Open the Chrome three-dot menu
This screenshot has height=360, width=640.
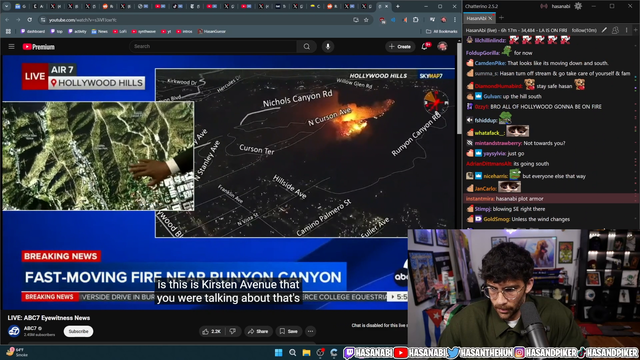pos(455,20)
